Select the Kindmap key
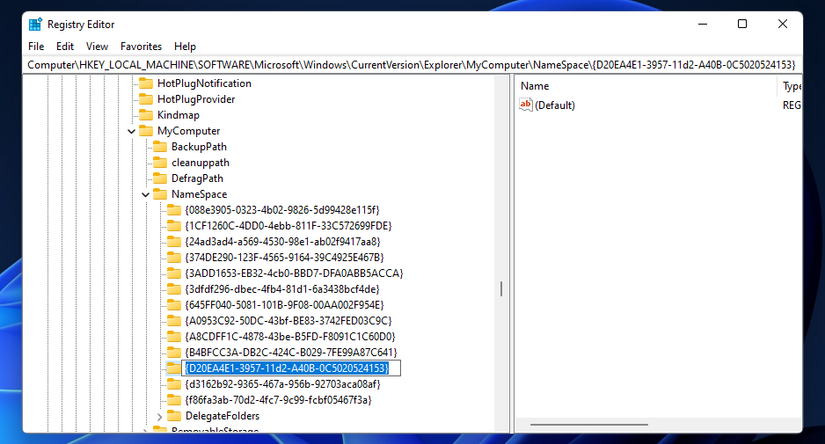This screenshot has height=444, width=825. click(x=178, y=115)
